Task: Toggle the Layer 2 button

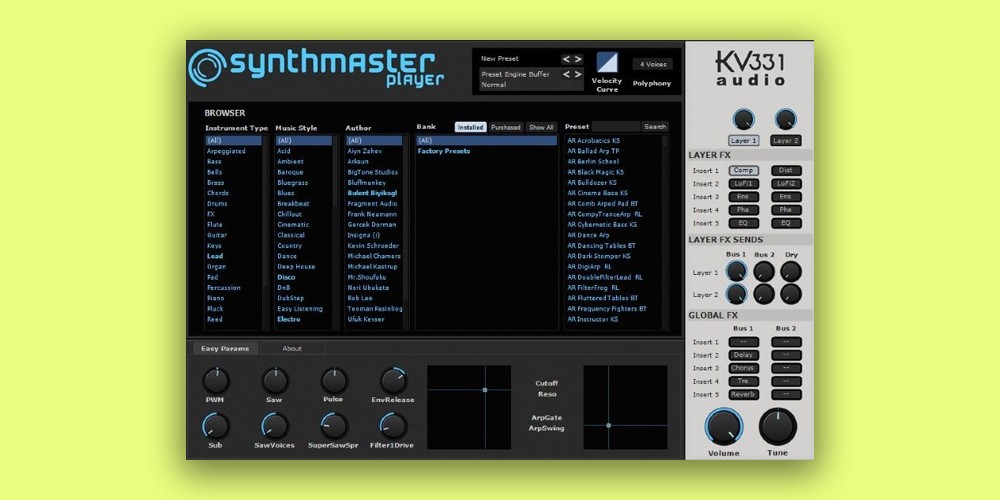Action: [x=786, y=141]
